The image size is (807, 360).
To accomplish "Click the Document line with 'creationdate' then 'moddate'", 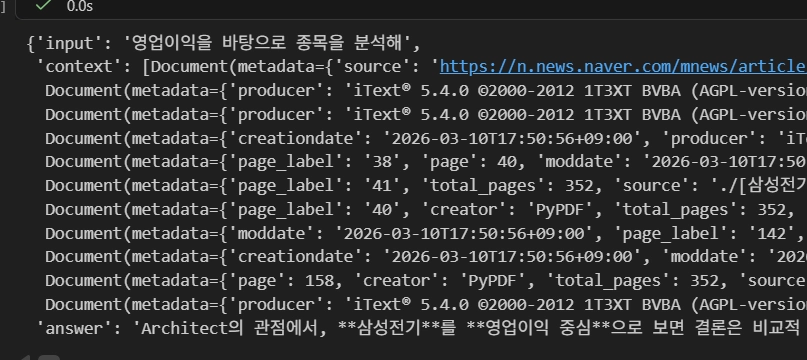I will (x=426, y=256).
